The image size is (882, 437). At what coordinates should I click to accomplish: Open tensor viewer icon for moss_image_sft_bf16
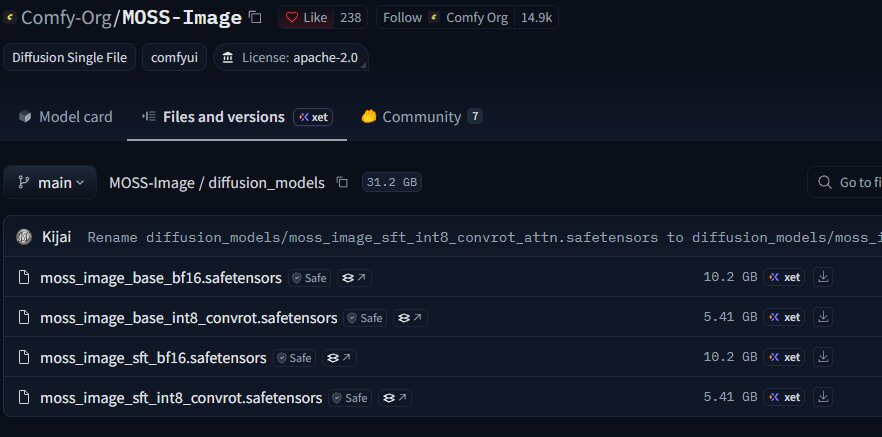339,358
